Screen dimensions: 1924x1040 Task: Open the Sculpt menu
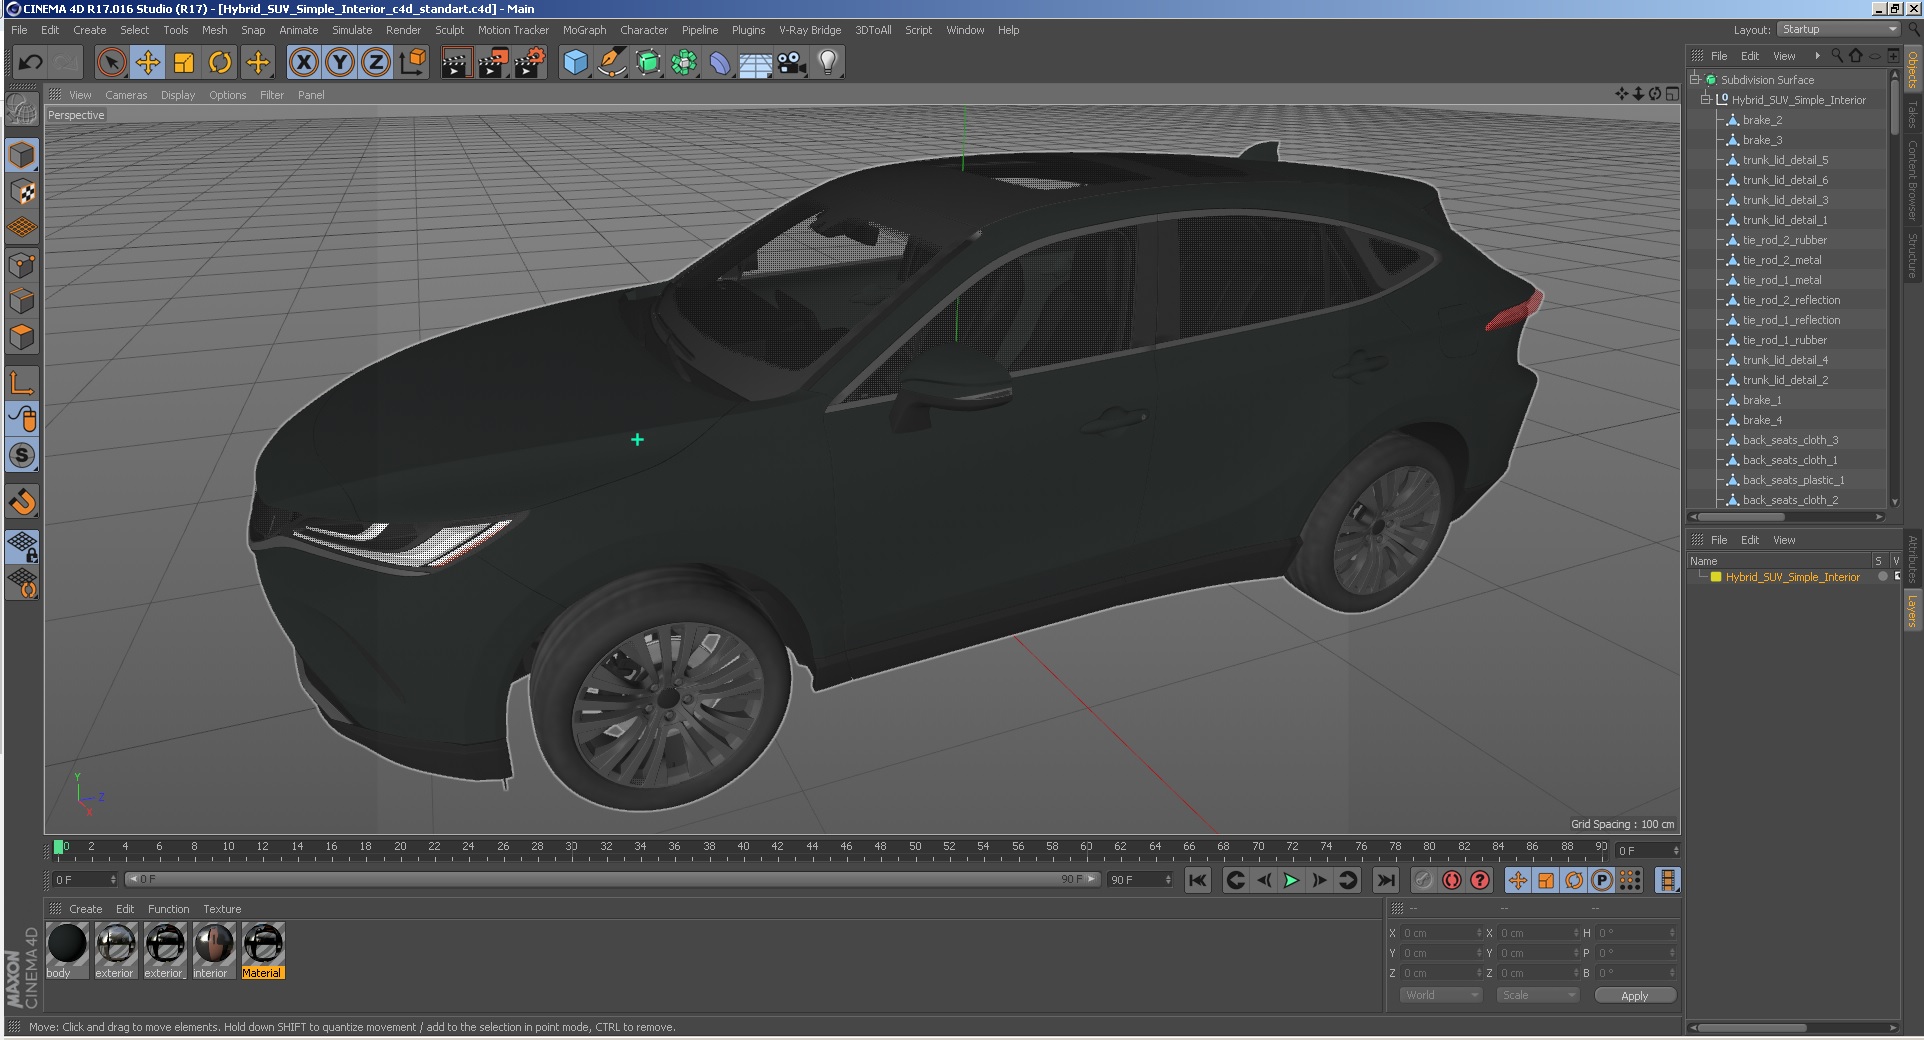tap(449, 30)
